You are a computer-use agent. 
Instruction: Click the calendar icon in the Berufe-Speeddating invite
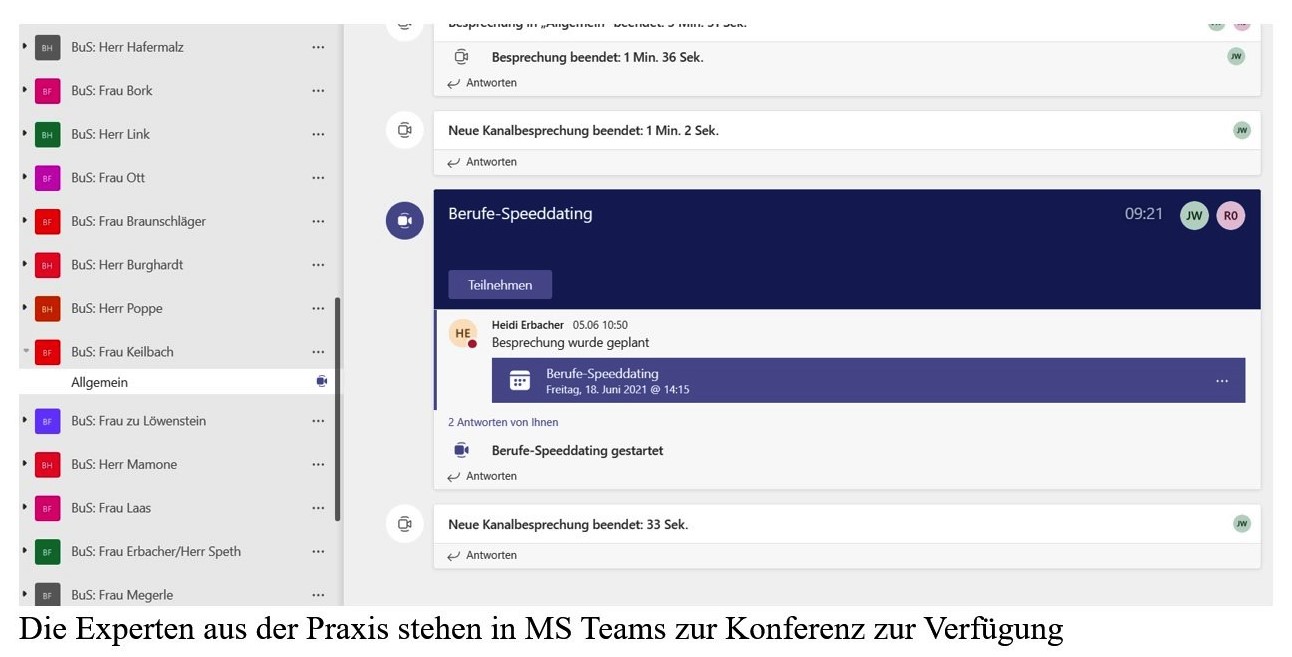click(520, 380)
